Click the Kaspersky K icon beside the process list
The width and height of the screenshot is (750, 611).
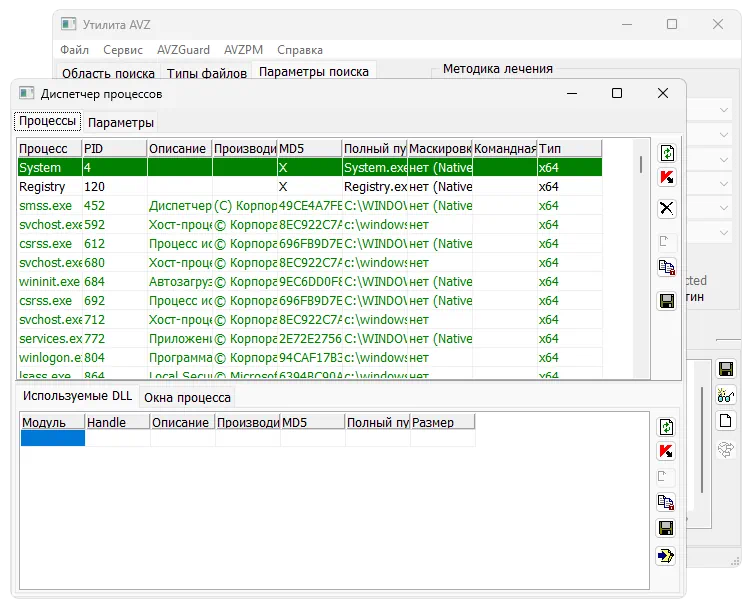667,178
